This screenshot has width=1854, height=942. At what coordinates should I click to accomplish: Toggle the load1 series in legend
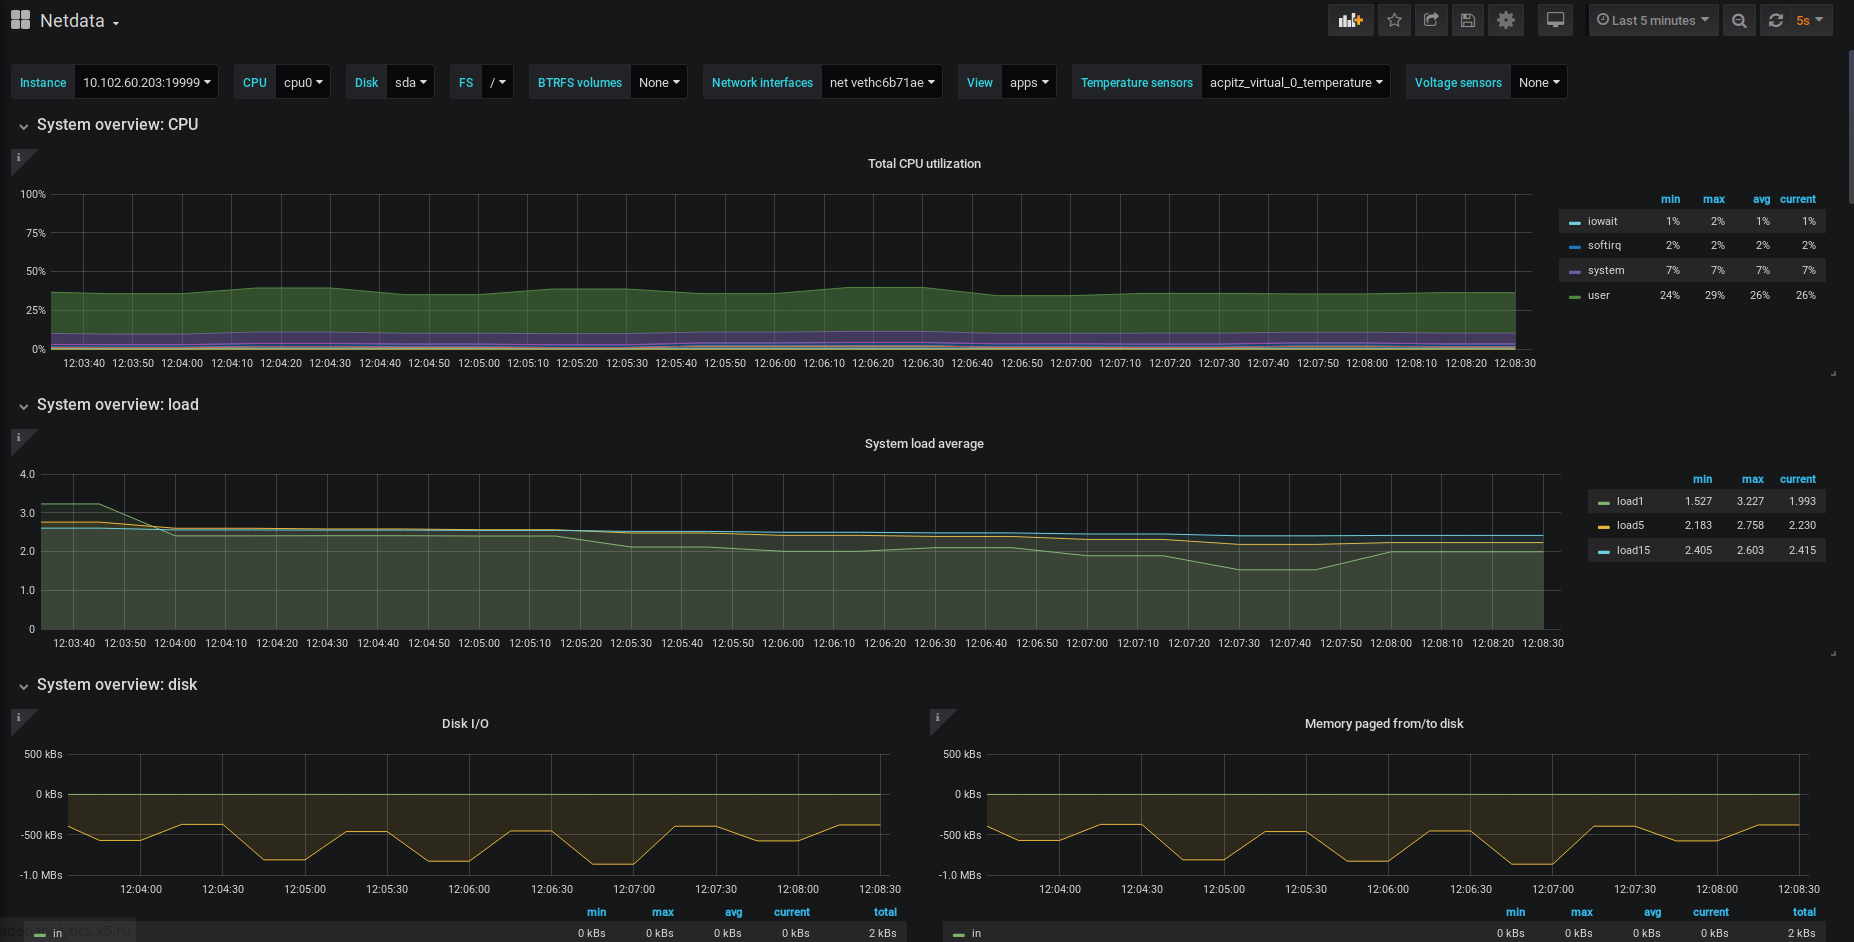[1630, 501]
